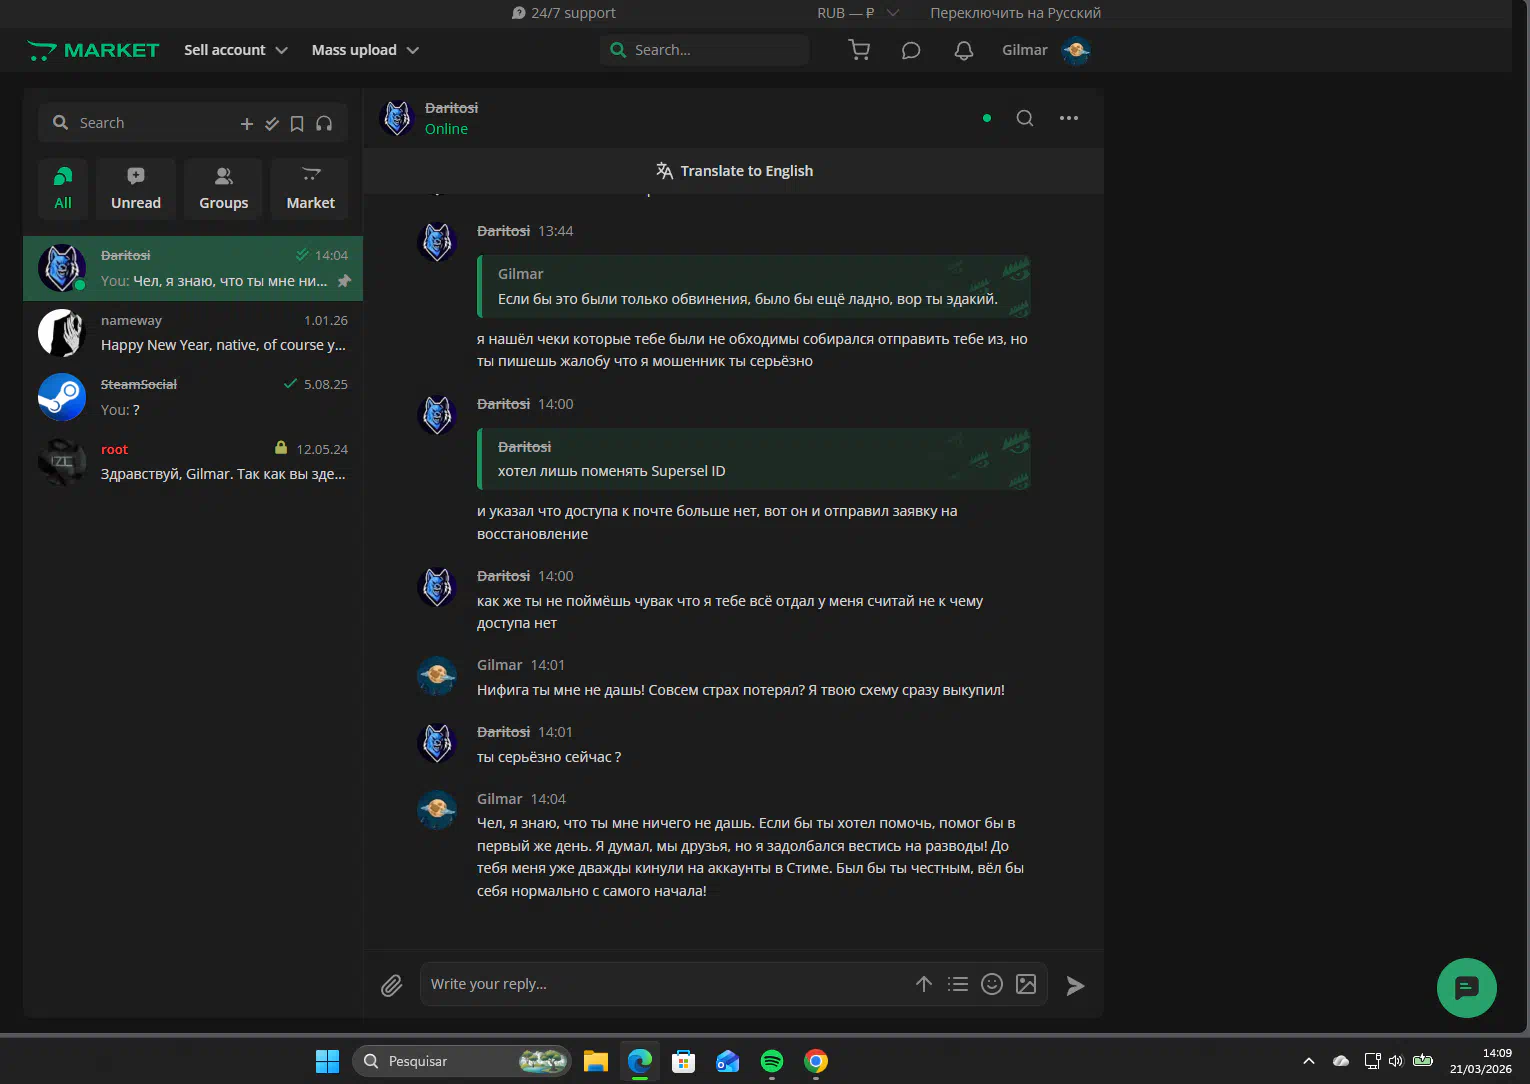Switch to the Unread chats tab
Viewport: 1530px width, 1084px height.
click(x=136, y=188)
